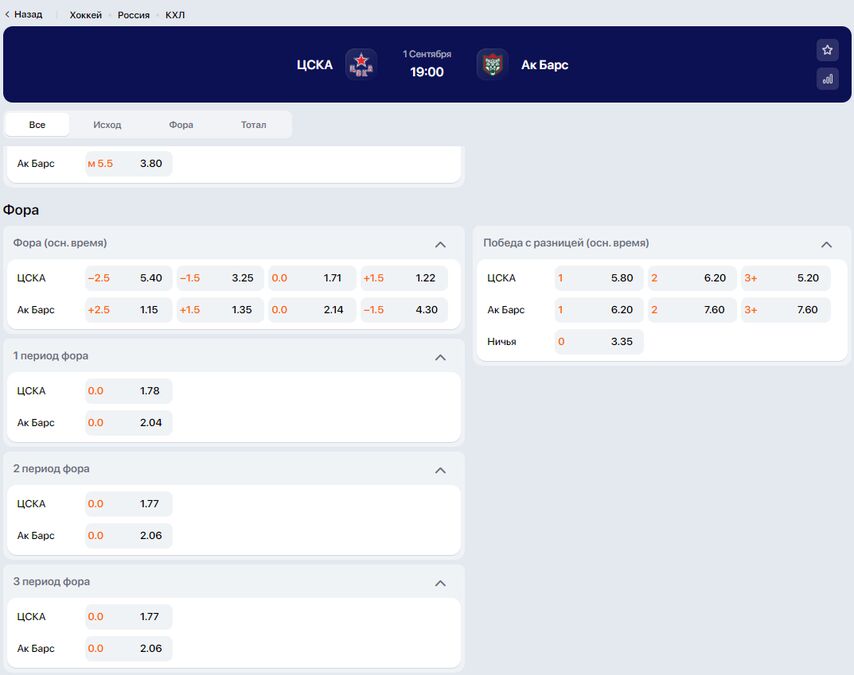Click the Ак Барс team name in header
The height and width of the screenshot is (675, 854).
[x=545, y=65]
